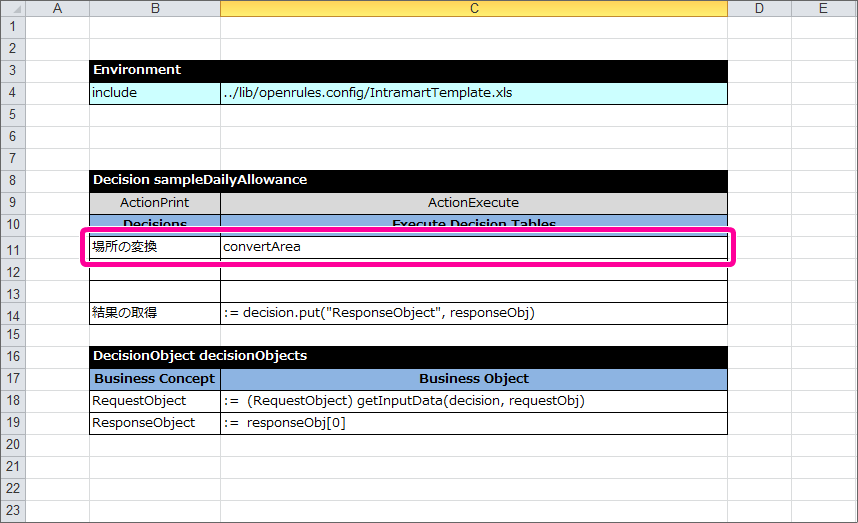
Task: Select row 4 header
Action: click(x=12, y=93)
